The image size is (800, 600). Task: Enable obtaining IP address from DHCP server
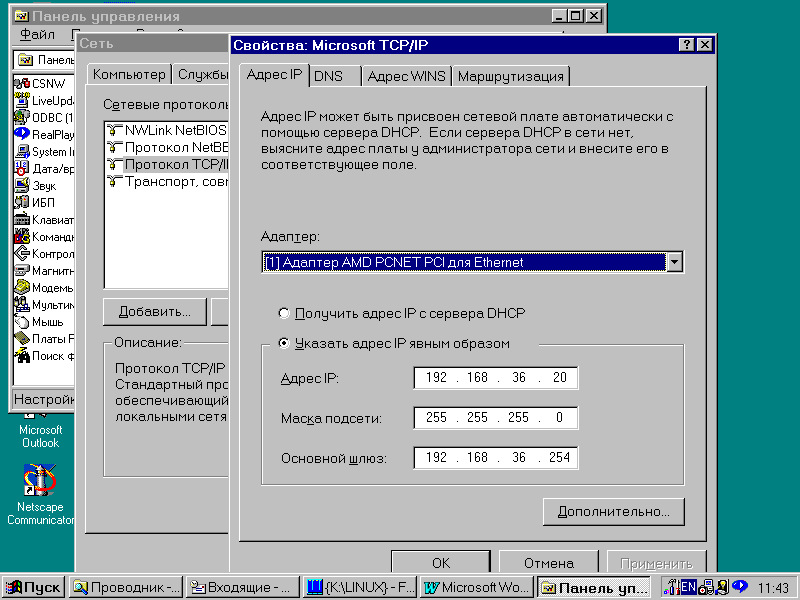coord(285,313)
